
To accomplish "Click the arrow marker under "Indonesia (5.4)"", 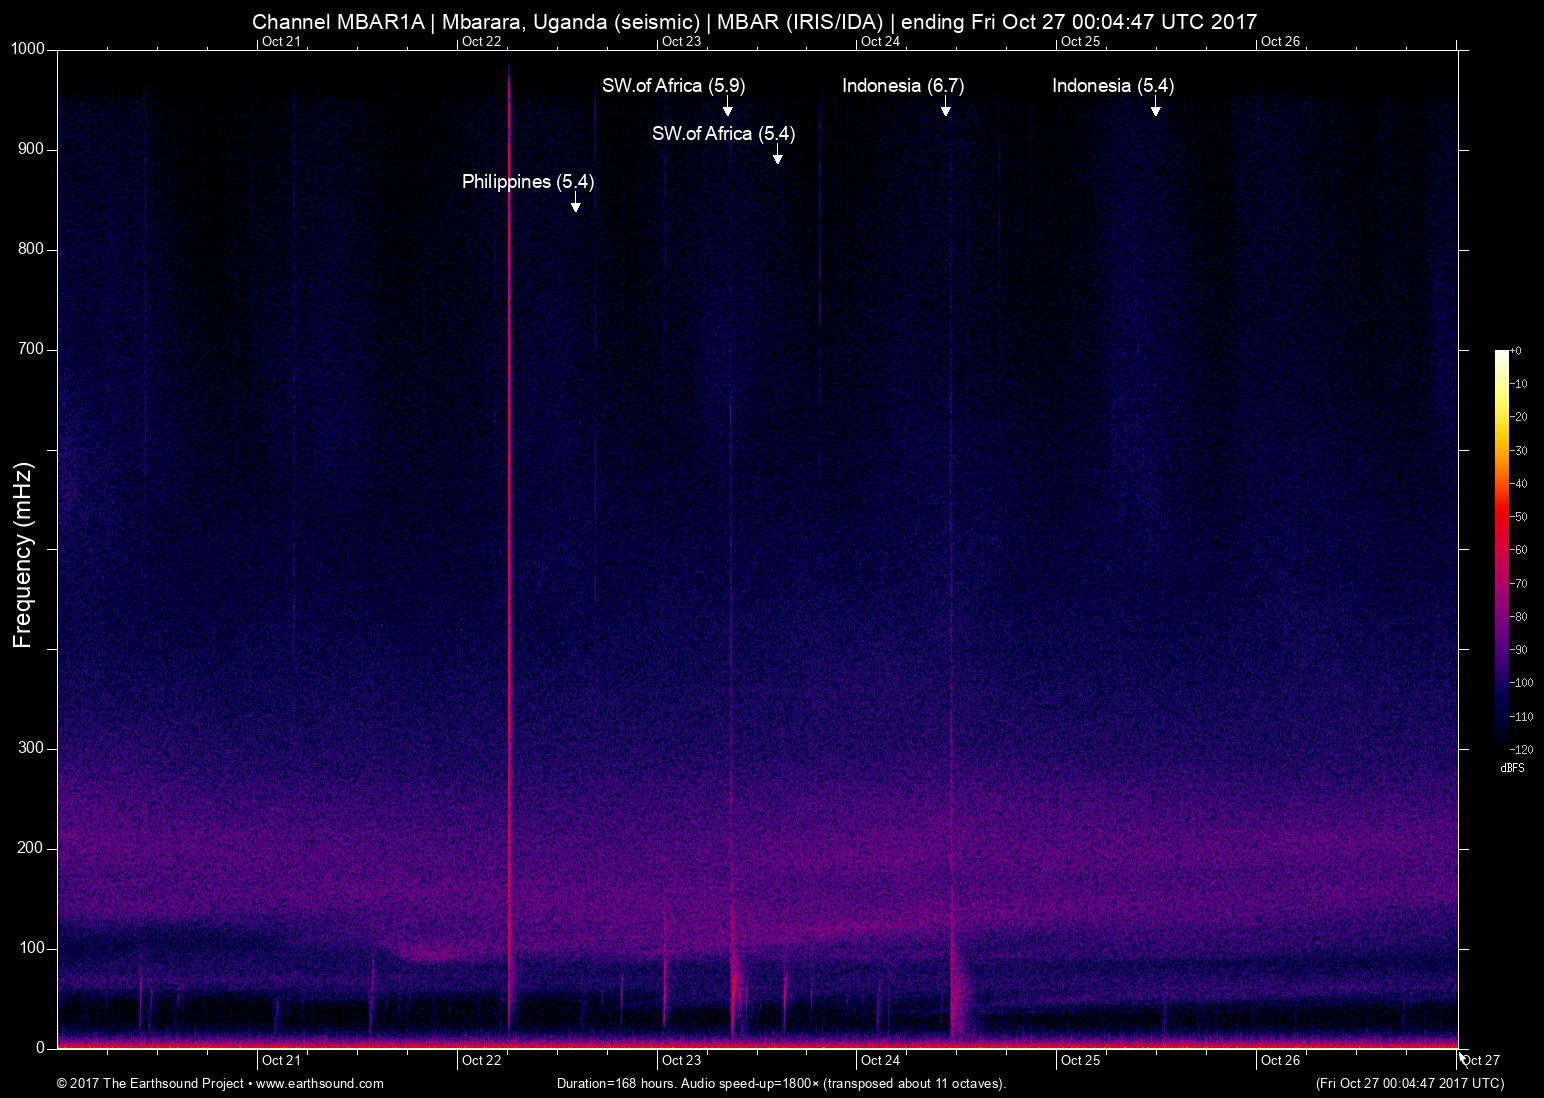I will point(1155,107).
